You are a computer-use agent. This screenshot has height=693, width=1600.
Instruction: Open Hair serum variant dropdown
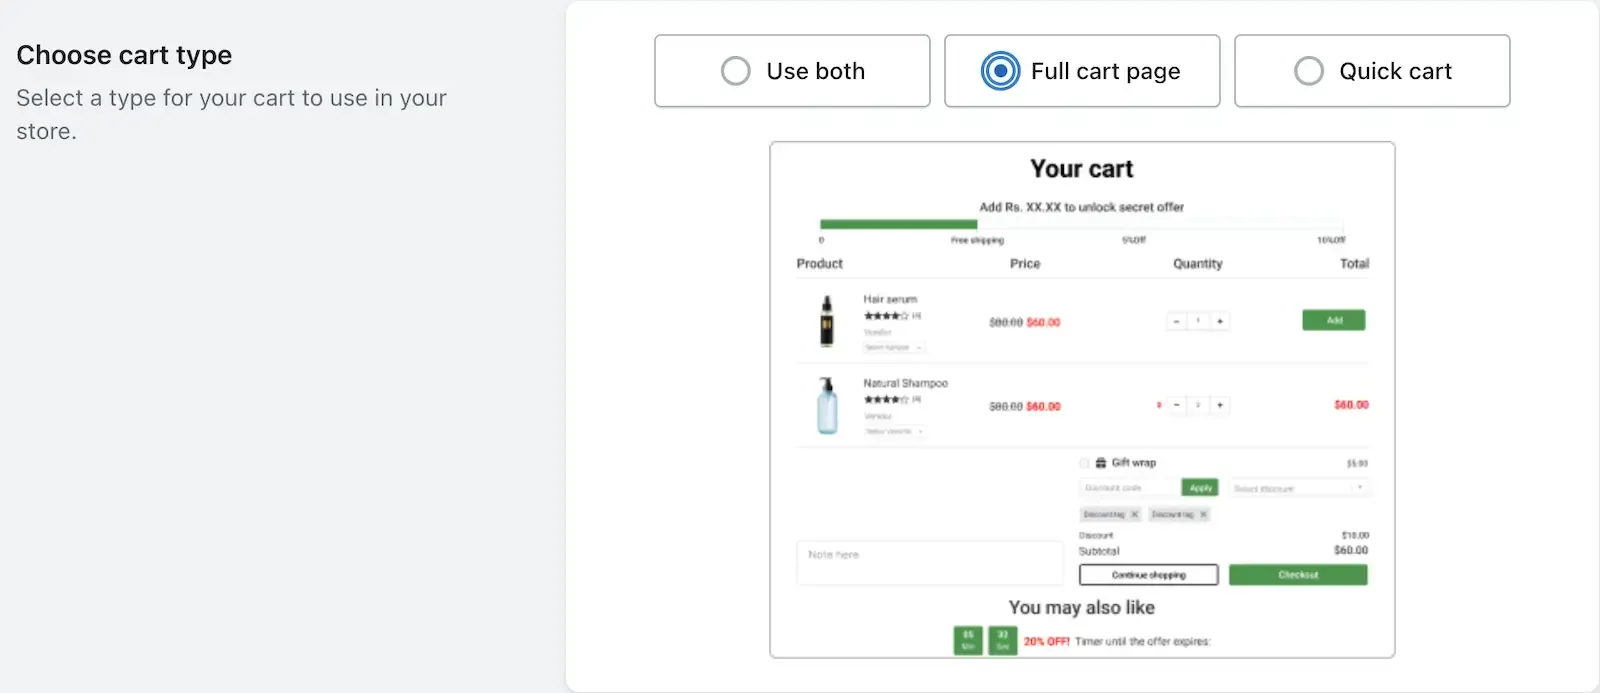pos(894,347)
